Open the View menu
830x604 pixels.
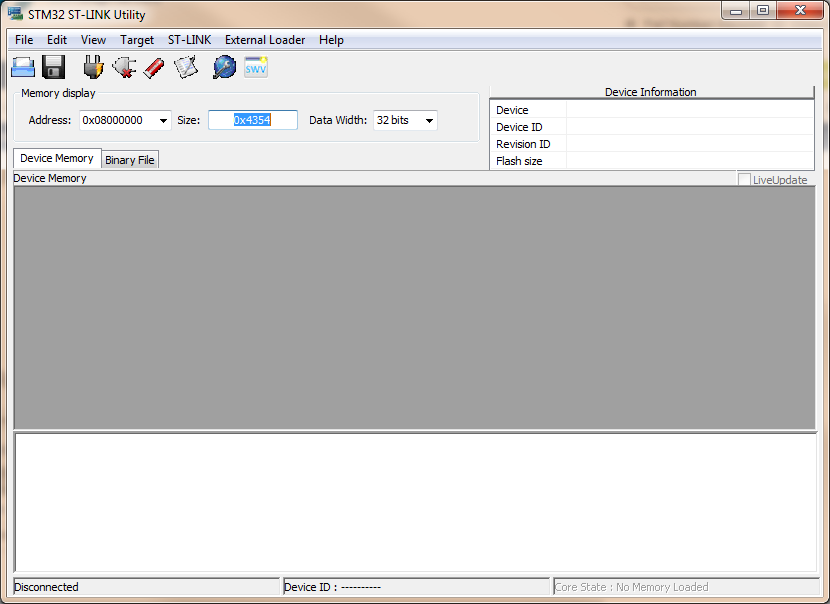(x=93, y=40)
